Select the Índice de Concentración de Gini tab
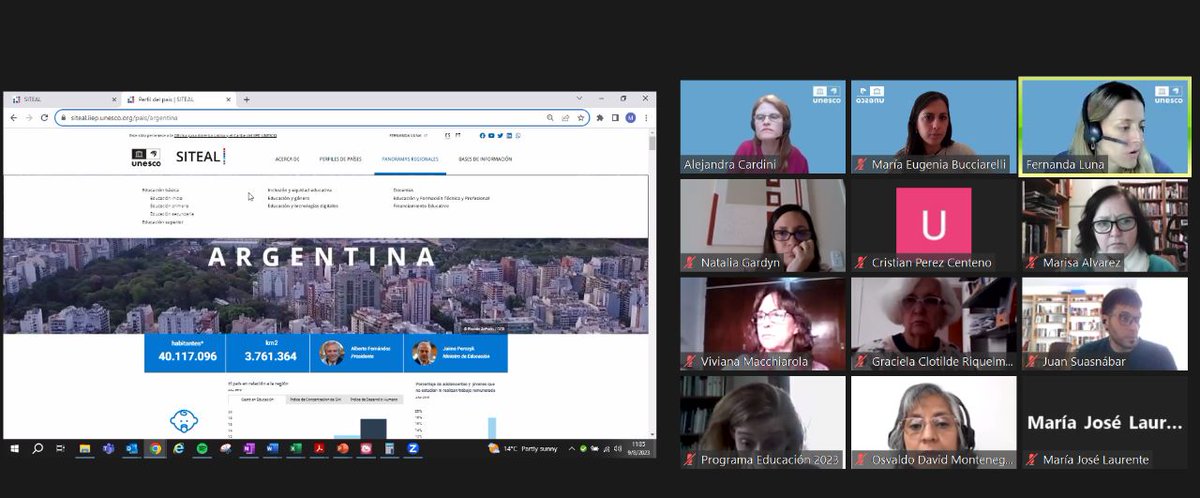This screenshot has width=1200, height=498. [314, 399]
